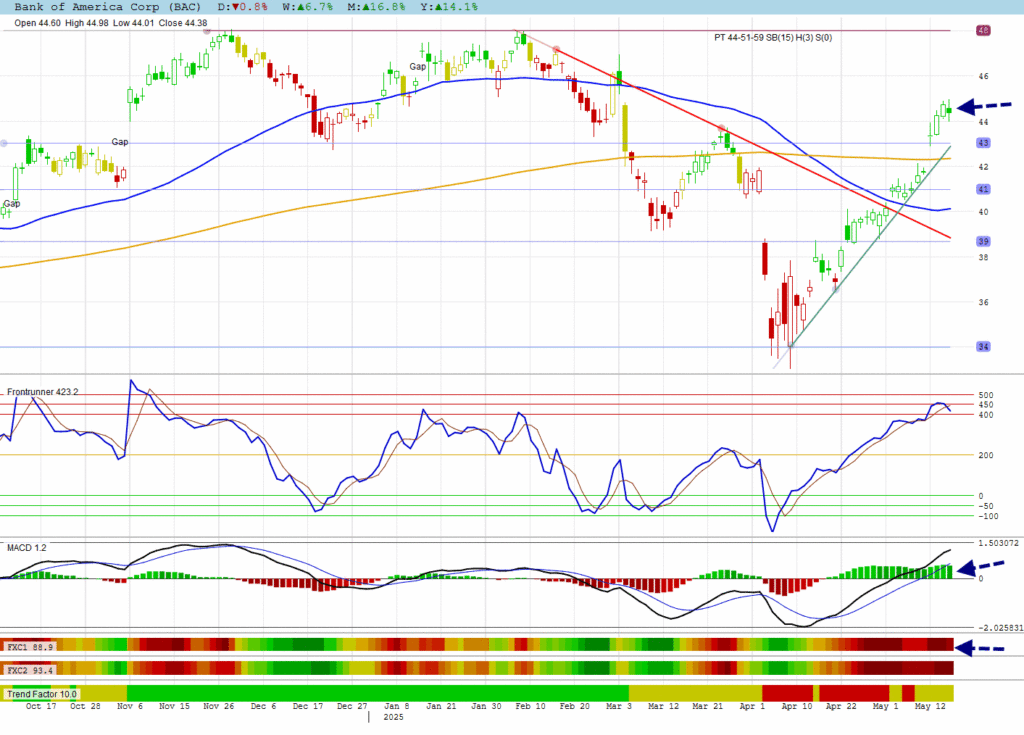The image size is (1024, 735).
Task: Click the Apr 10 date label
Action: click(x=797, y=706)
